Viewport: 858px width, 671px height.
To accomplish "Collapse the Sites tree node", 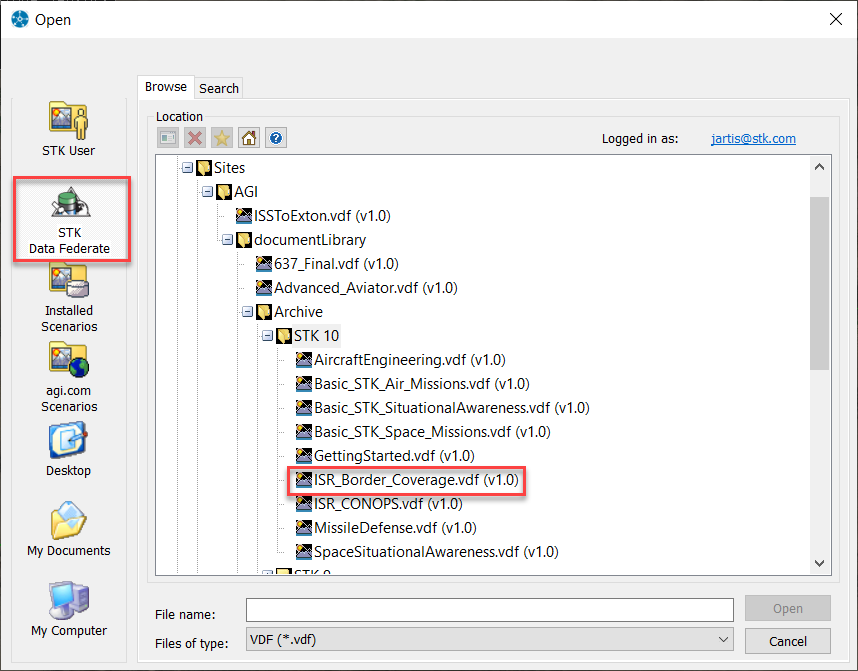I will pos(187,167).
